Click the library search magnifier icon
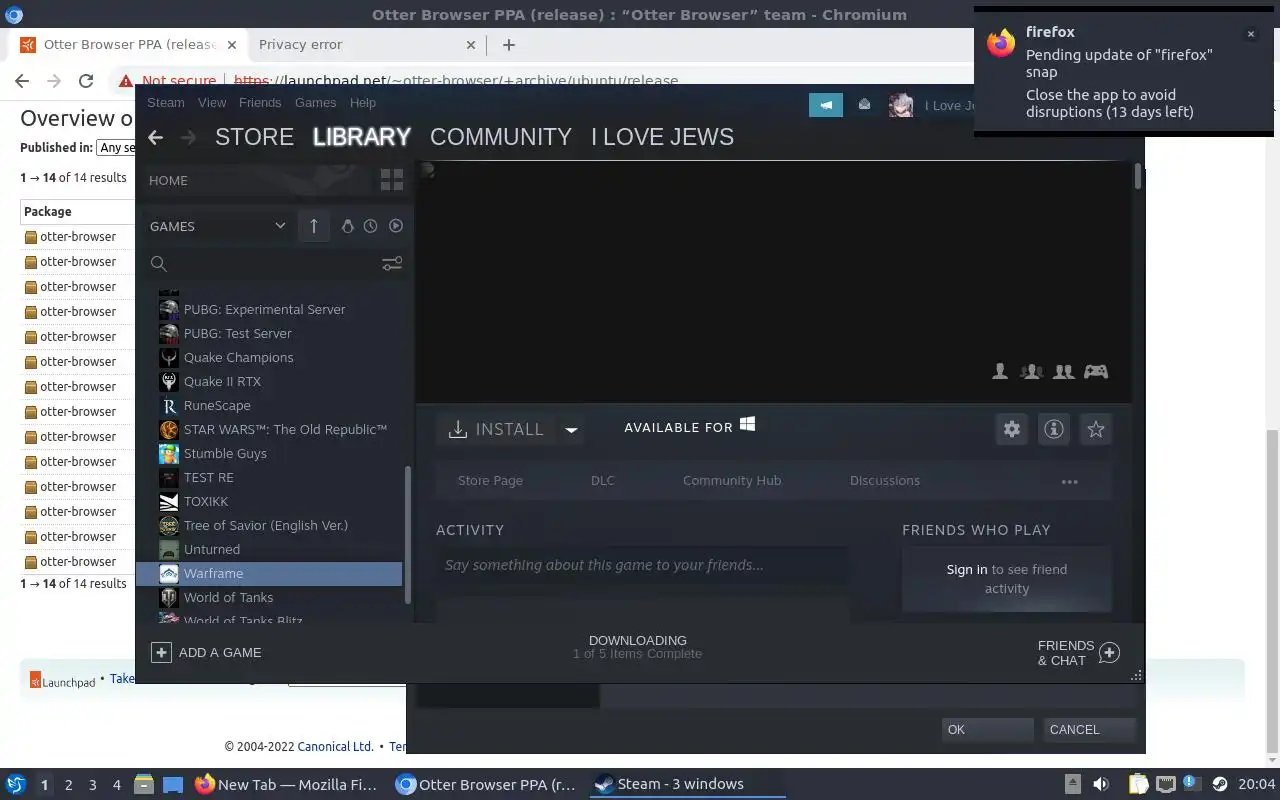Image resolution: width=1280 pixels, height=800 pixels. pos(158,263)
